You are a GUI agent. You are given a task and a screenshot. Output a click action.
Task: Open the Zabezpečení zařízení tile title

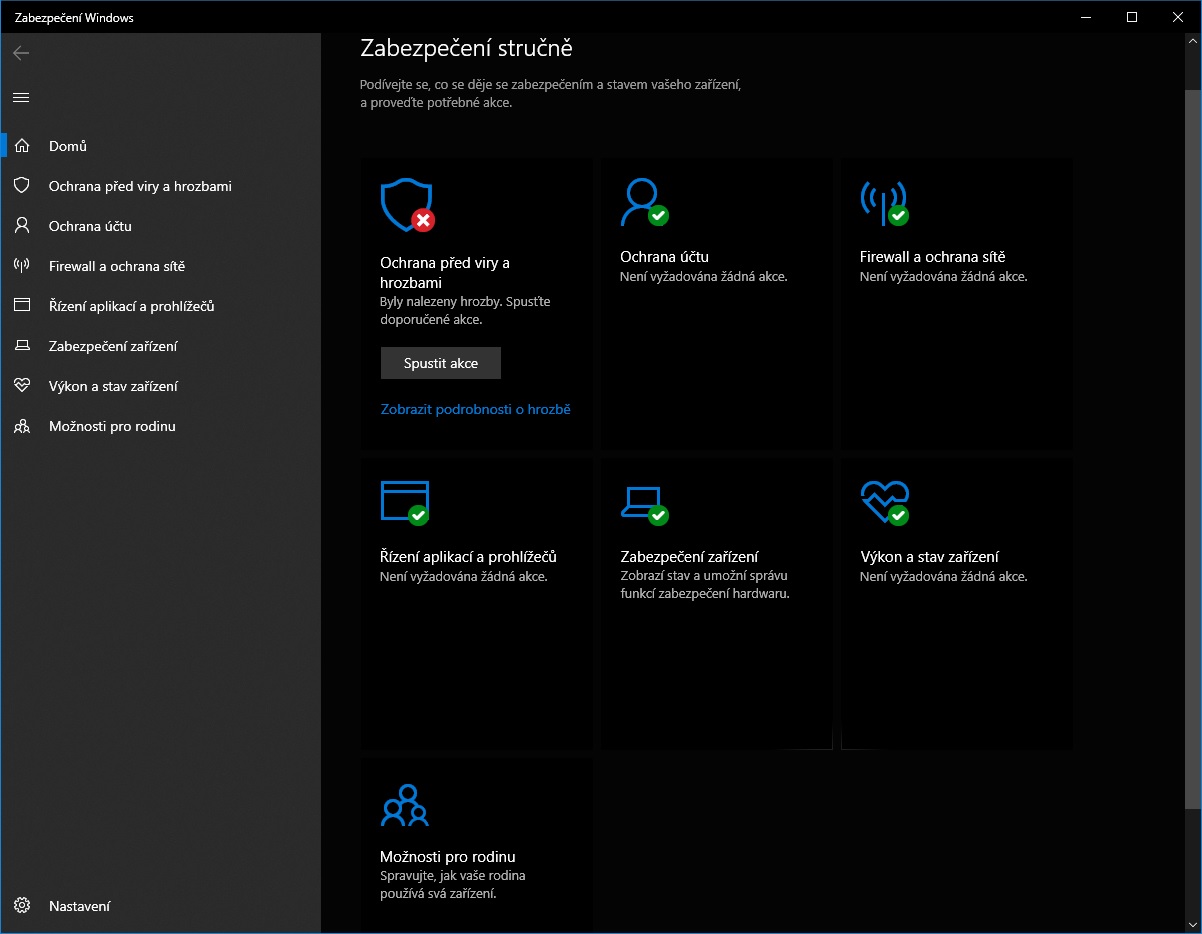pyautogui.click(x=689, y=557)
